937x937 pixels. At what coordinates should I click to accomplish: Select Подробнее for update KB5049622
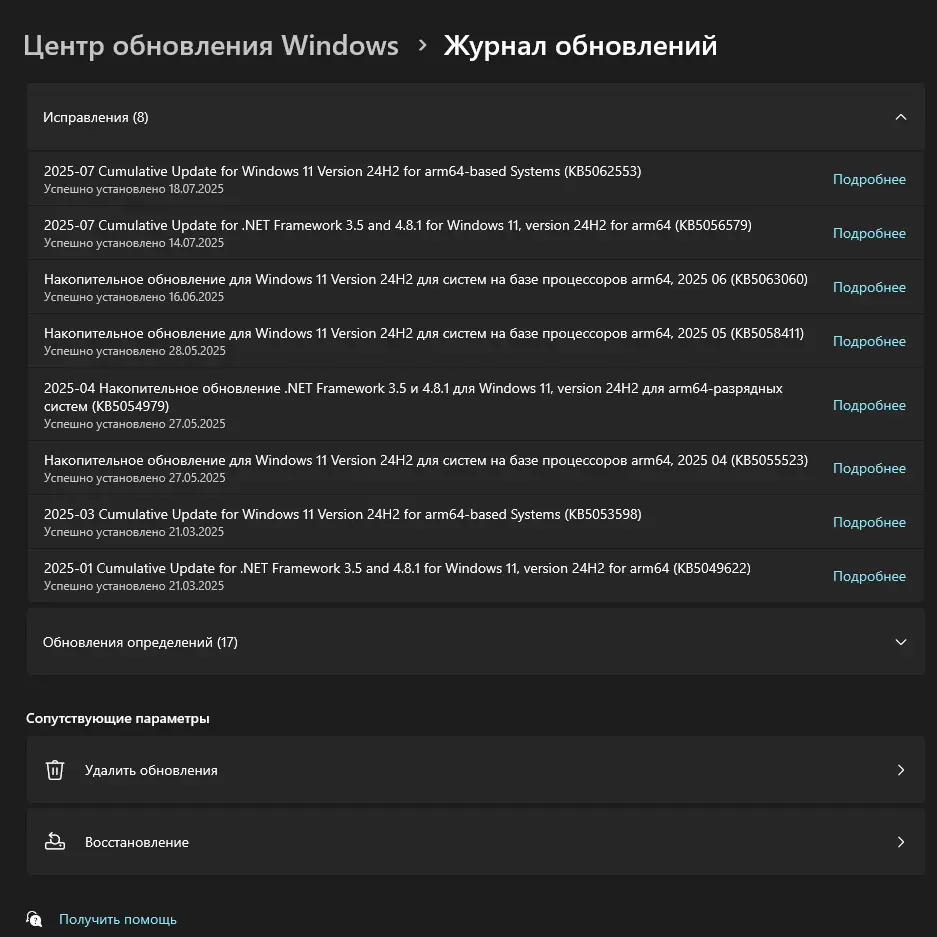(x=869, y=577)
